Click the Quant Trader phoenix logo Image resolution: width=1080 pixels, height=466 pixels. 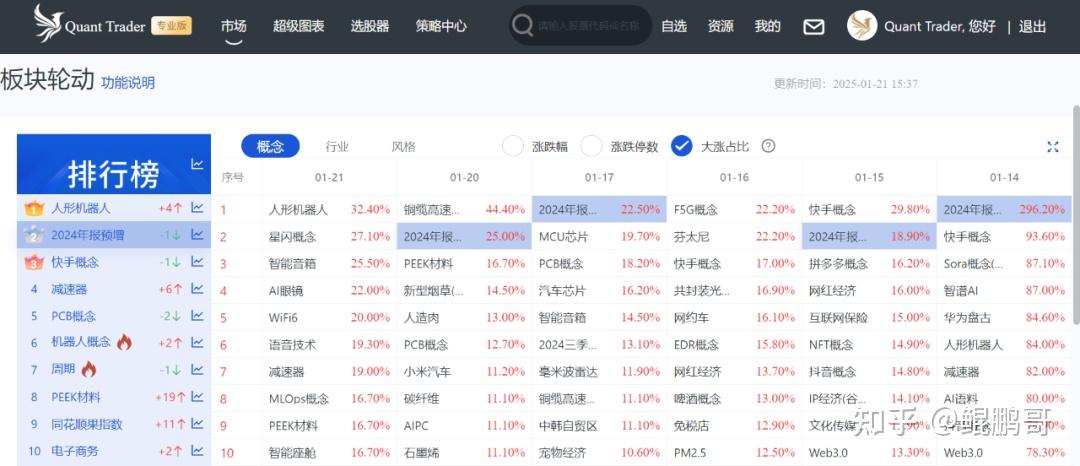point(48,24)
